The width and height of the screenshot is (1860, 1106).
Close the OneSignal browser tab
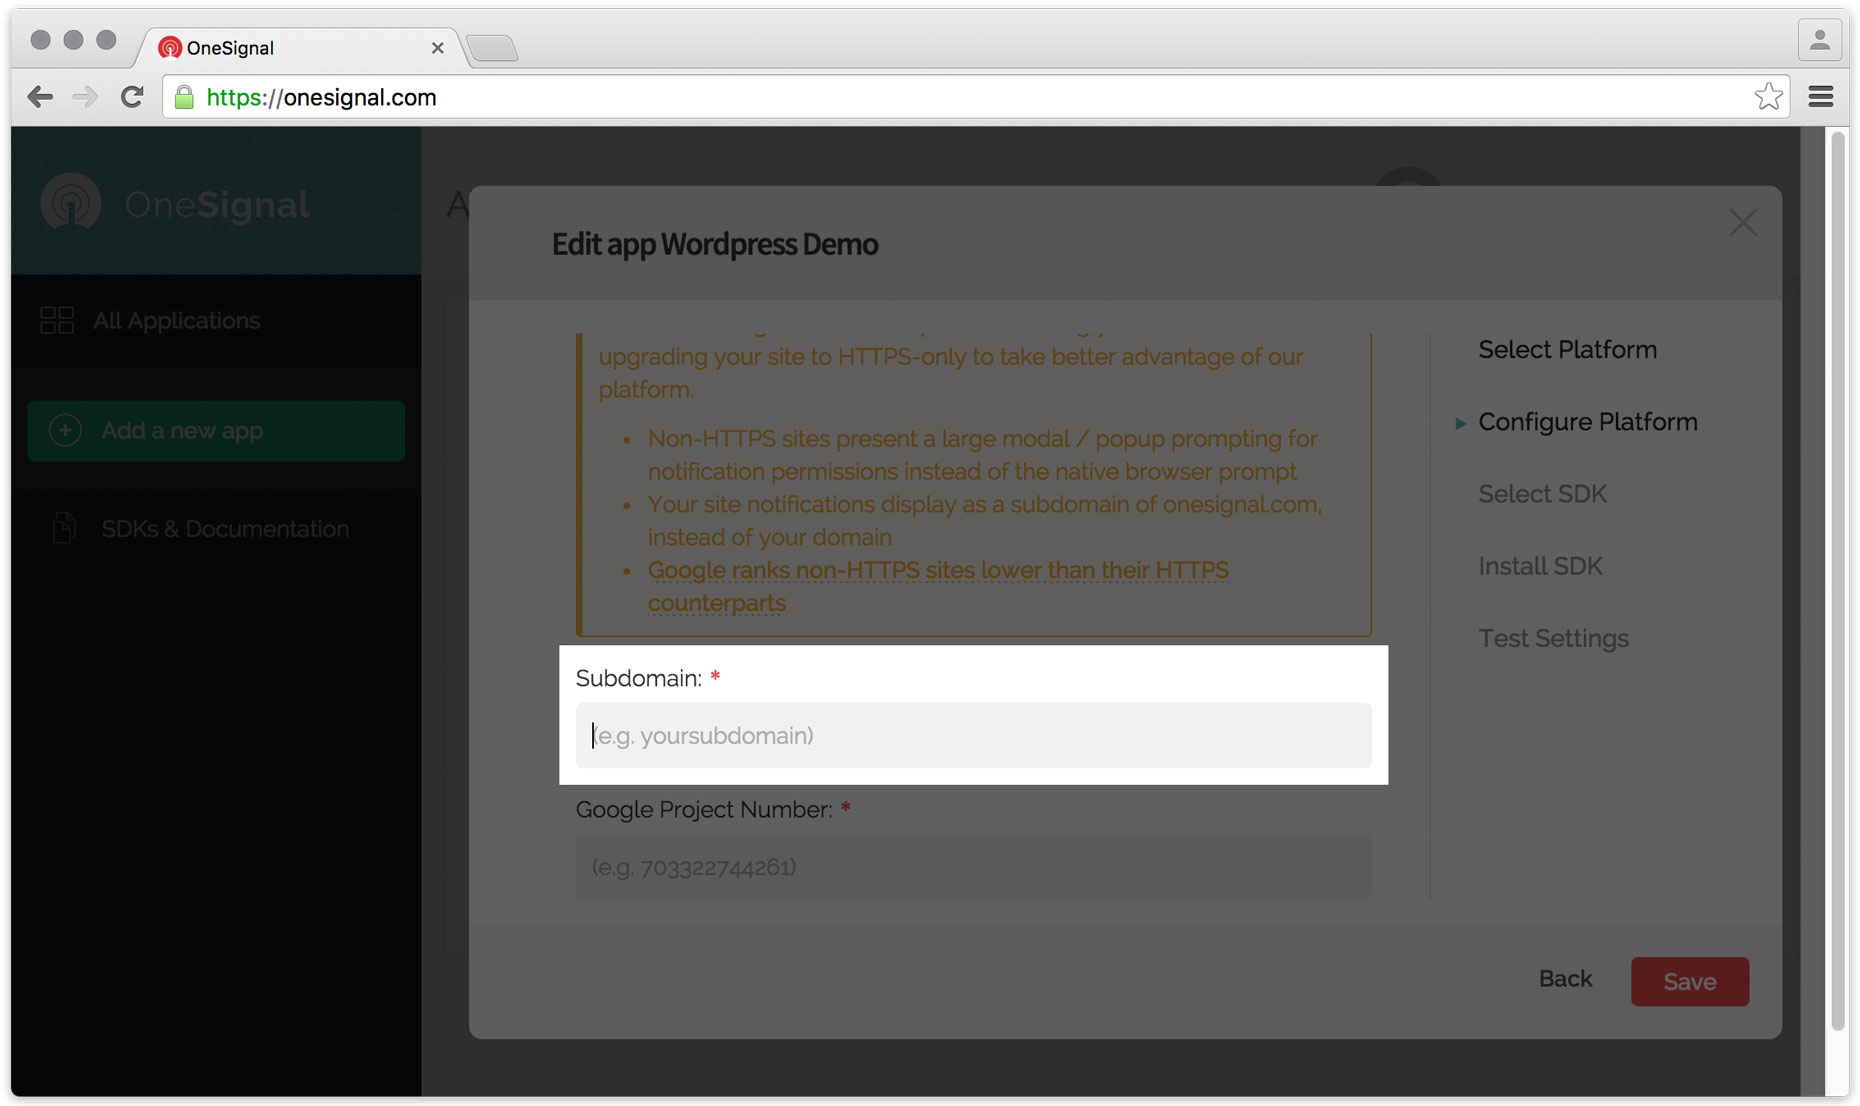437,48
